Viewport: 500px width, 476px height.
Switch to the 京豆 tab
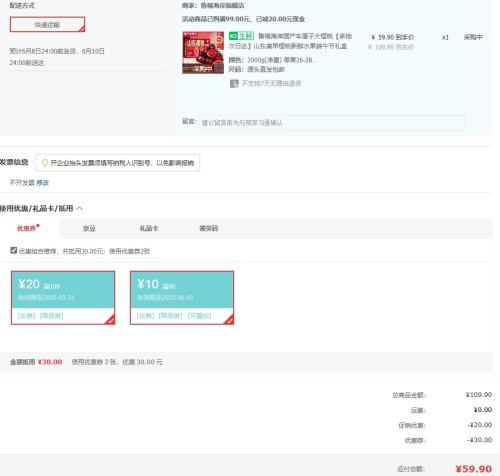89,228
